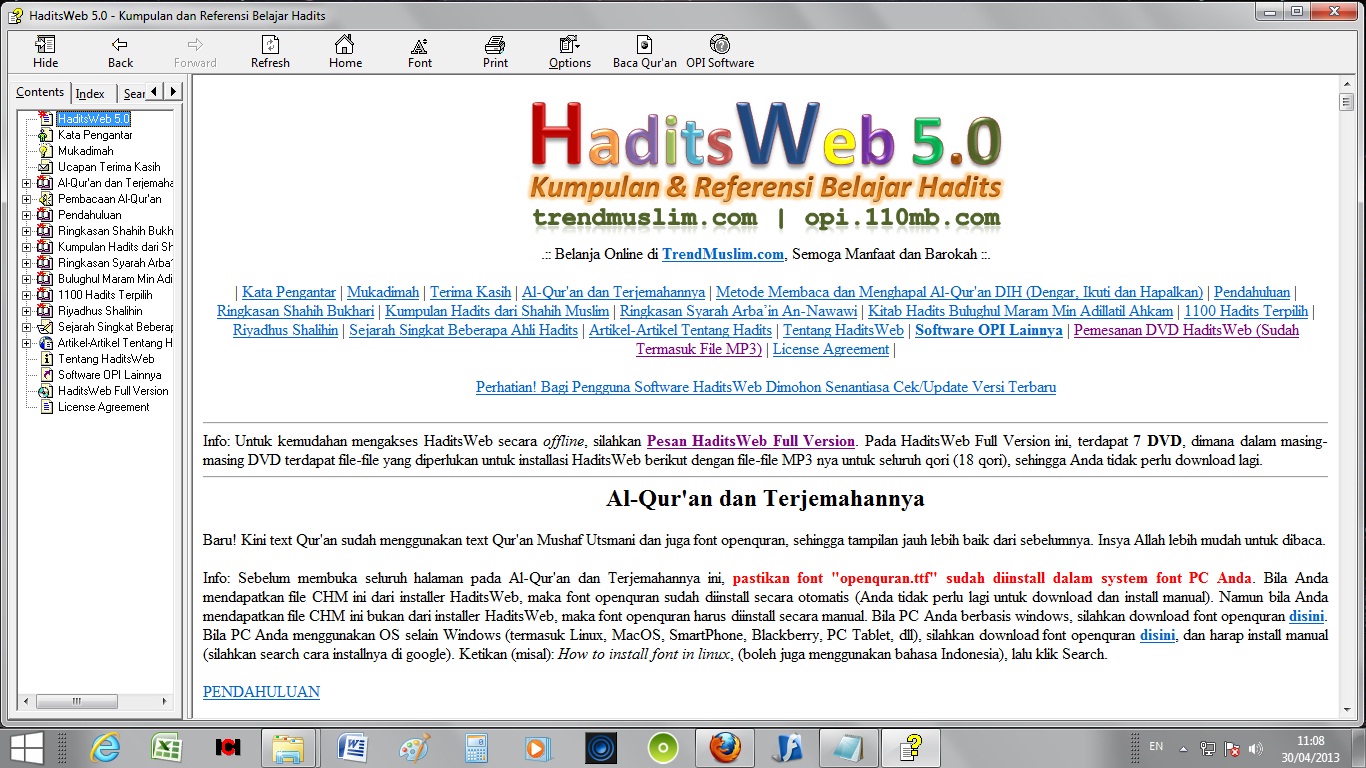Follow the Ringkasan Shahih Bukhari link
1366x768 pixels.
click(x=295, y=311)
